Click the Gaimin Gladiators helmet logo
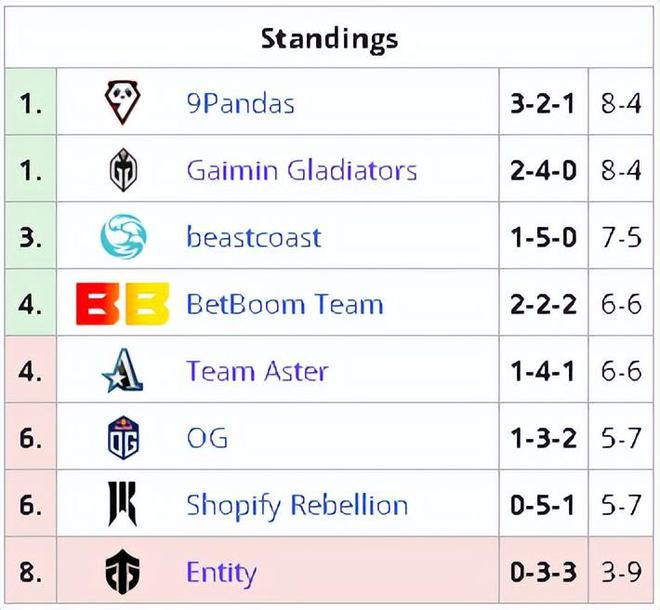Screen dimensions: 660x610 pos(123,170)
